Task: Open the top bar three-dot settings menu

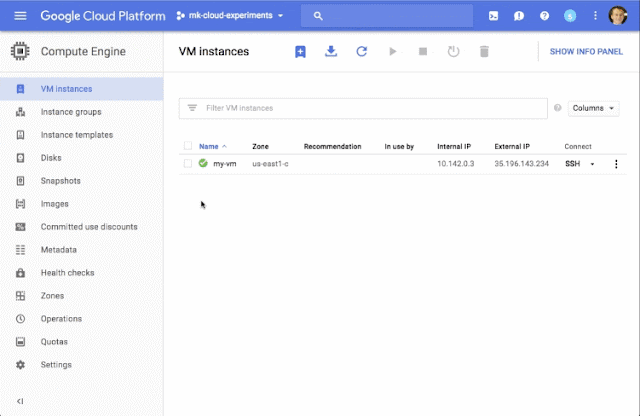Action: click(595, 16)
